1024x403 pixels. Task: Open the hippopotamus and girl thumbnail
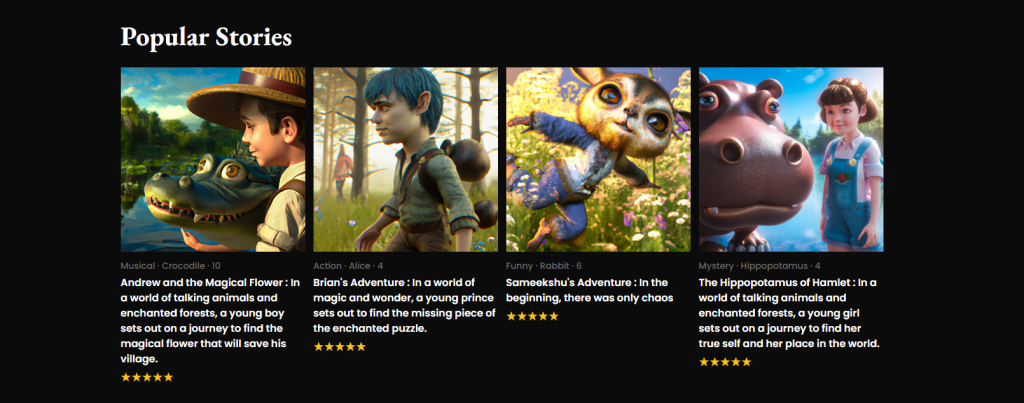click(x=791, y=159)
